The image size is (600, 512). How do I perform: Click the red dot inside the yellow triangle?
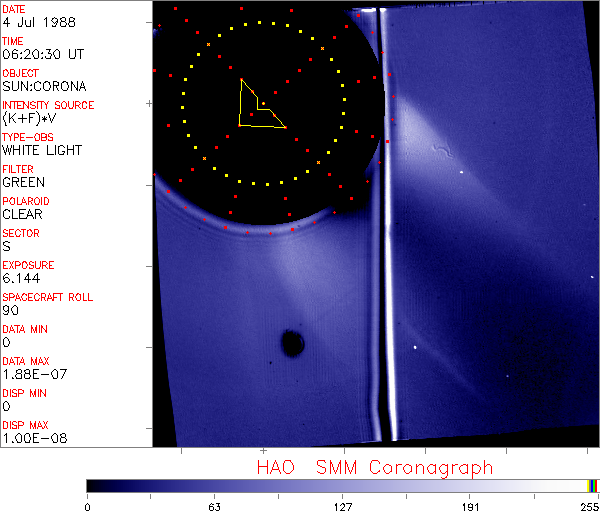click(x=263, y=104)
